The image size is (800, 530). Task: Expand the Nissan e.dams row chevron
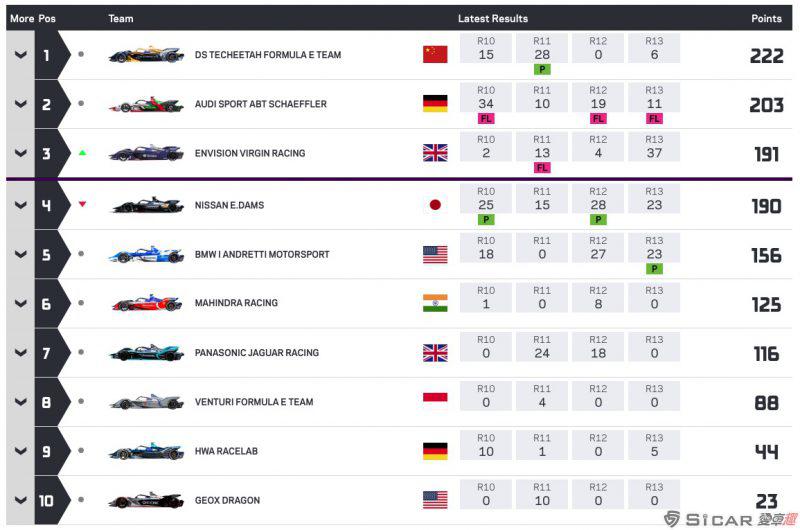click(20, 205)
